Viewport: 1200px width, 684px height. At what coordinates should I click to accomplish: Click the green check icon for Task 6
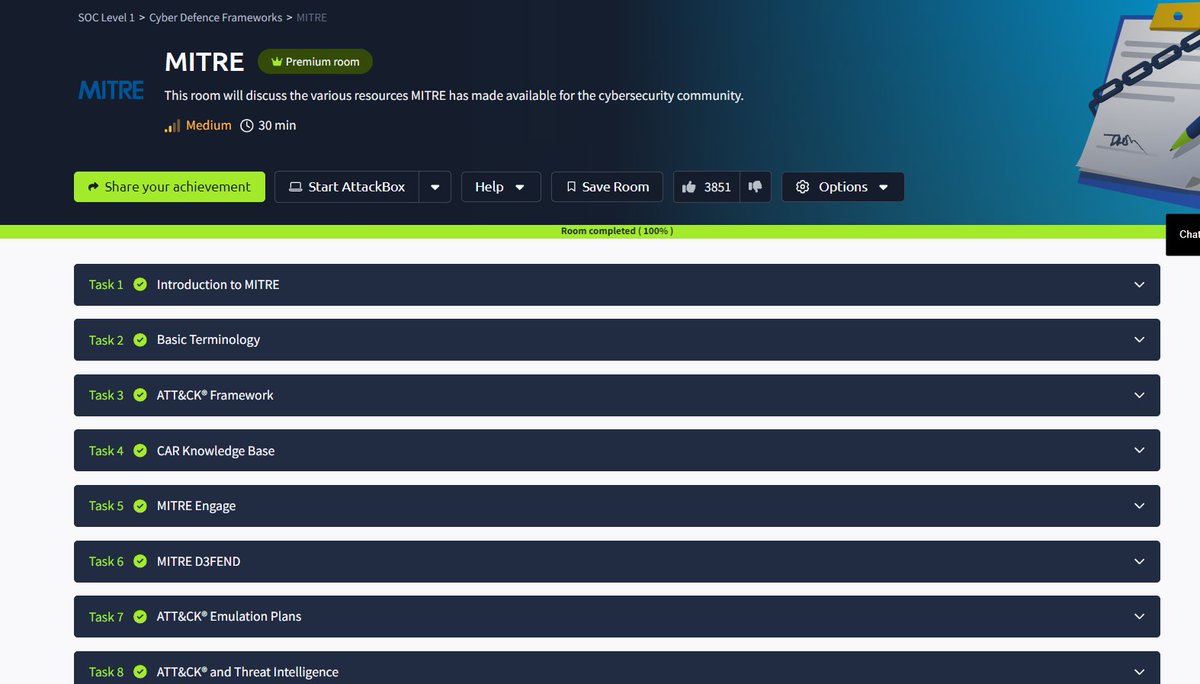coord(140,562)
